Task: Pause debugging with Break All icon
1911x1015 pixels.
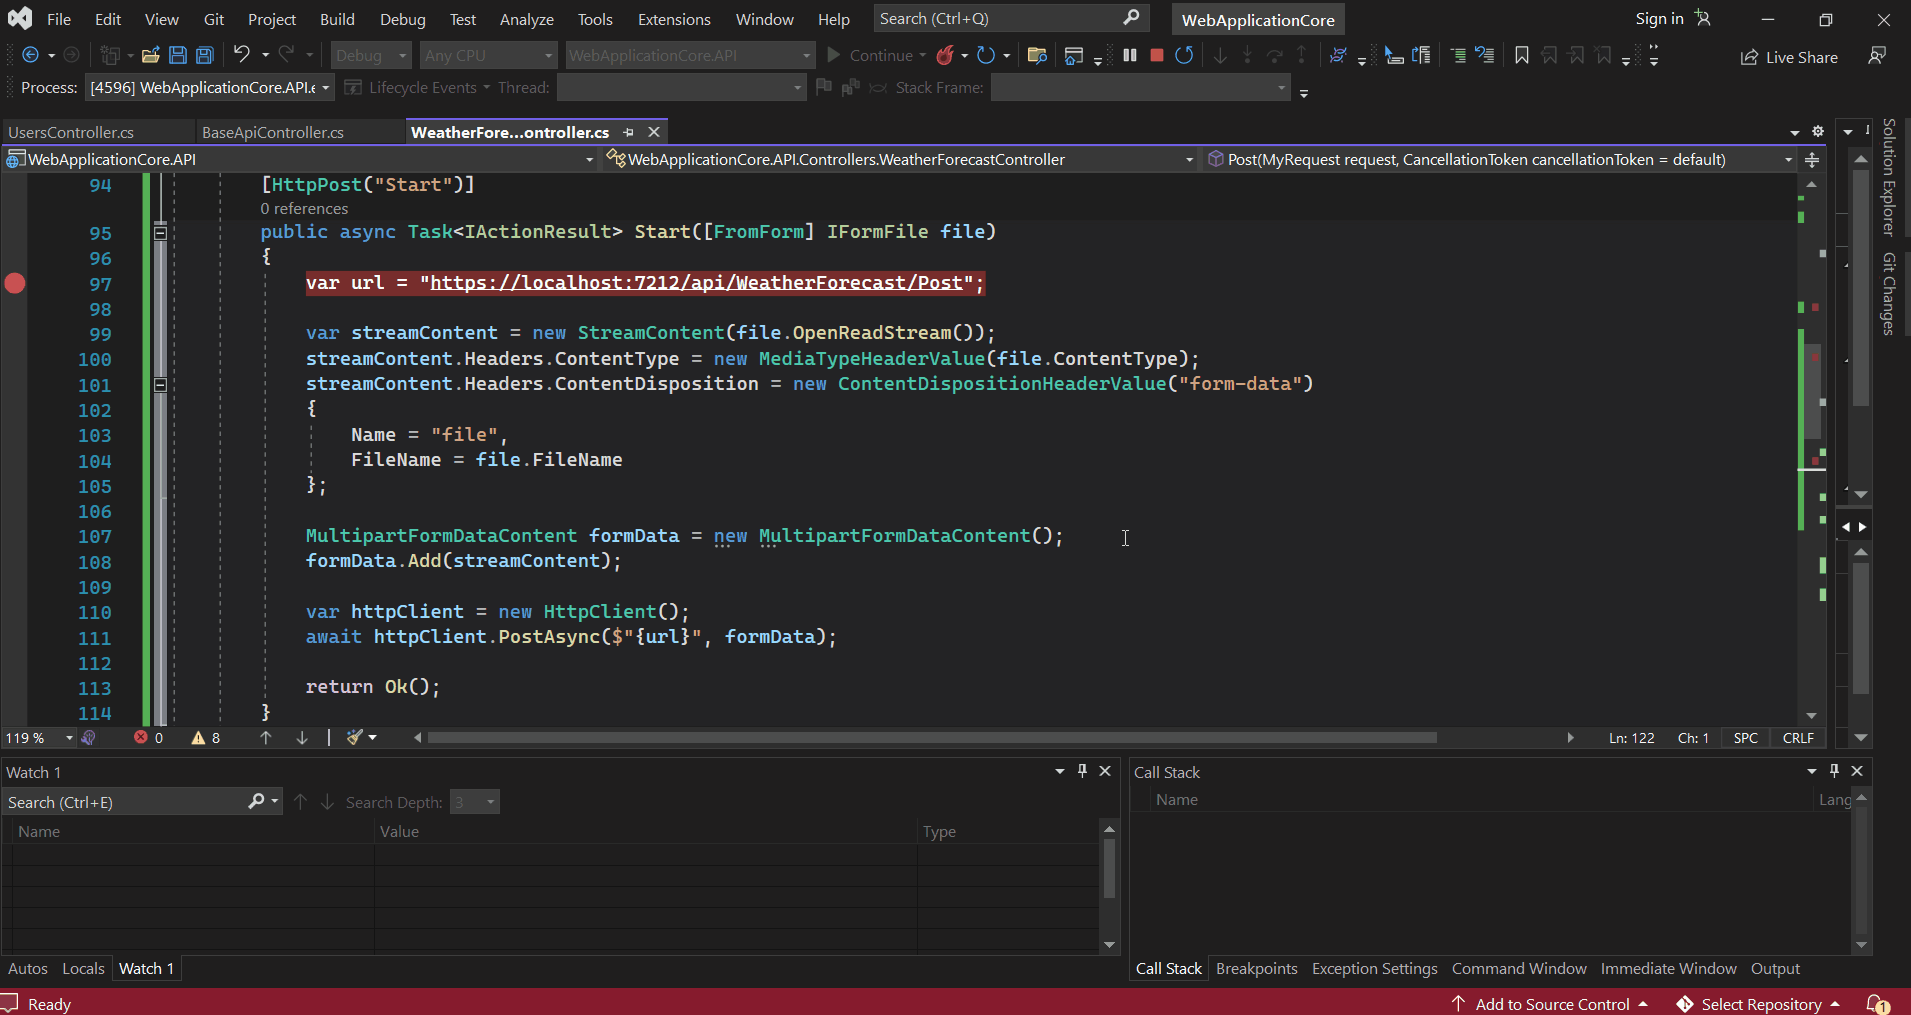Action: 1129,55
